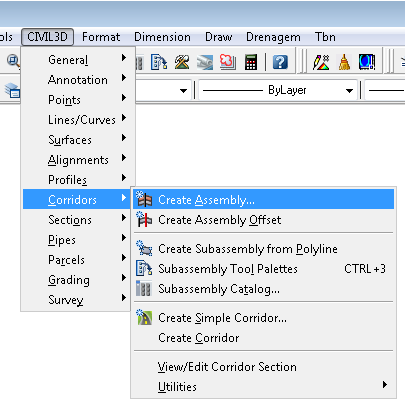Click the zoom magnifier icon
The height and width of the screenshot is (406, 405).
13,61
